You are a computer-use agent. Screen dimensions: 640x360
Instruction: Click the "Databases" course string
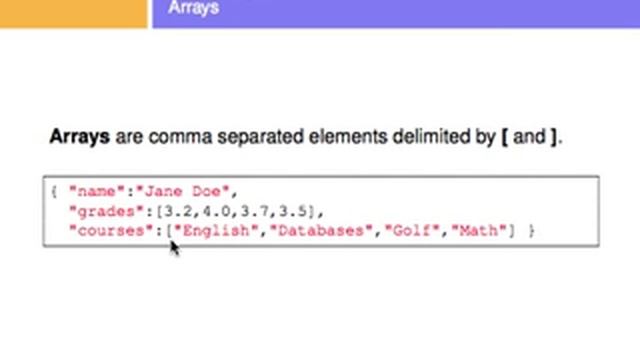click(321, 231)
